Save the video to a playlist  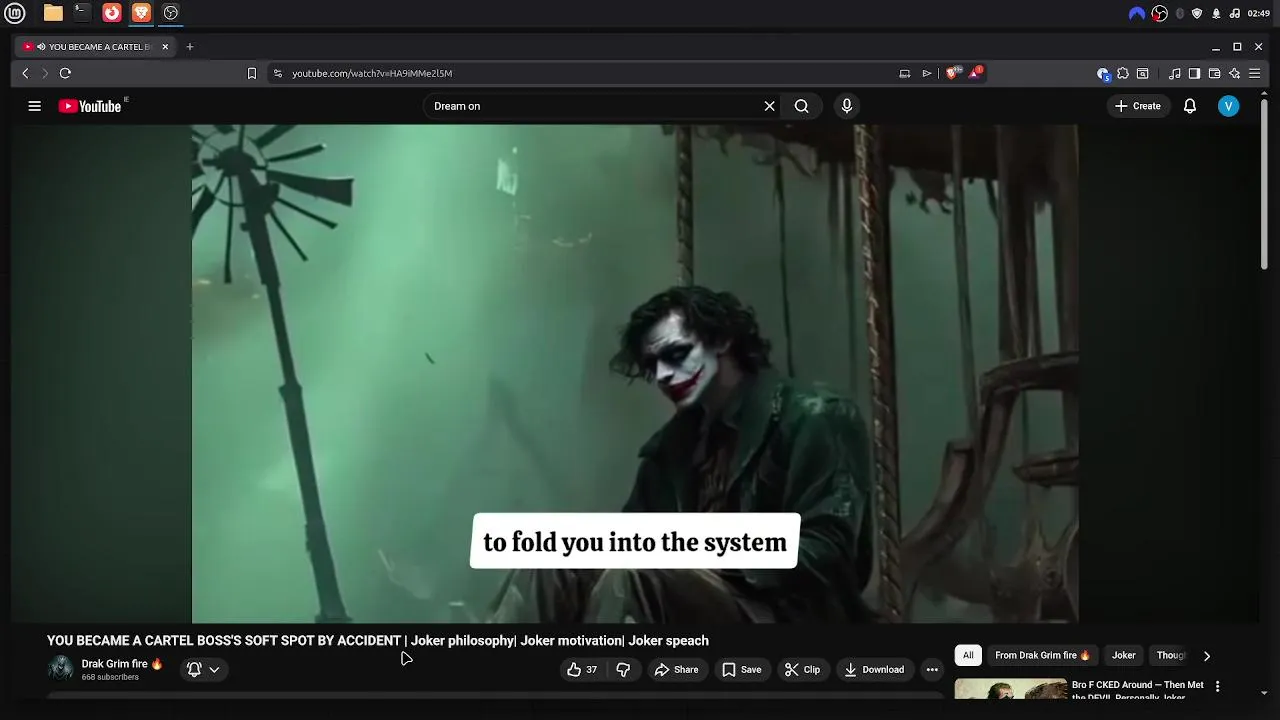[x=741, y=670]
